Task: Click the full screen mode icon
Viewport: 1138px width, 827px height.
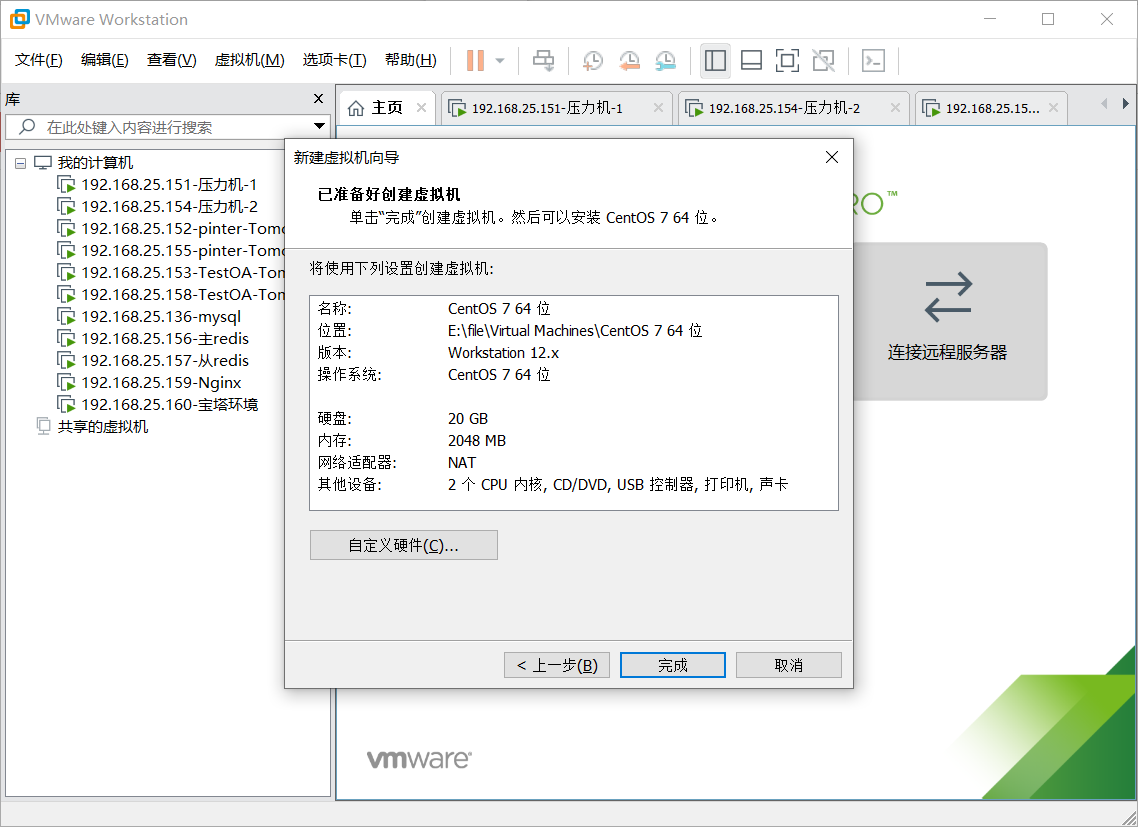Action: pyautogui.click(x=787, y=60)
